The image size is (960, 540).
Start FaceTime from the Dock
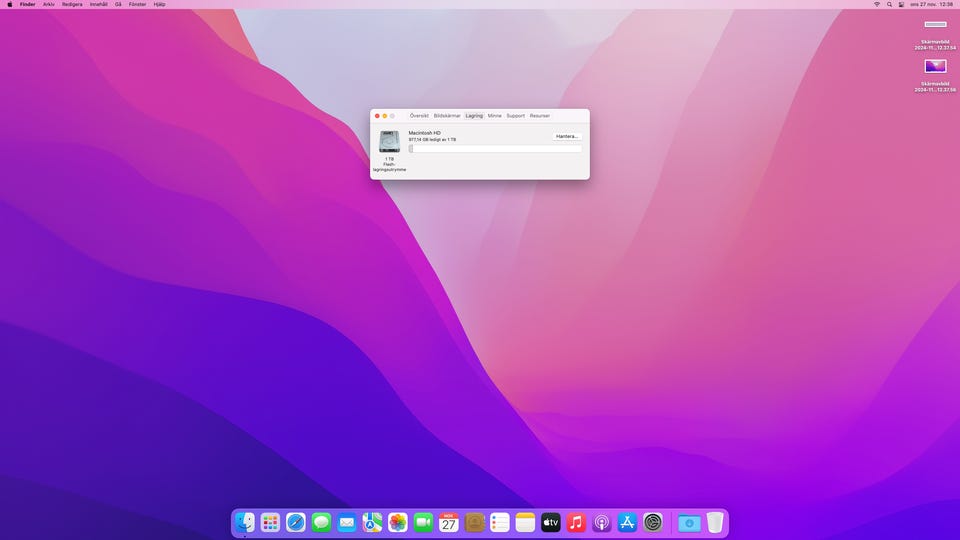[x=423, y=522]
